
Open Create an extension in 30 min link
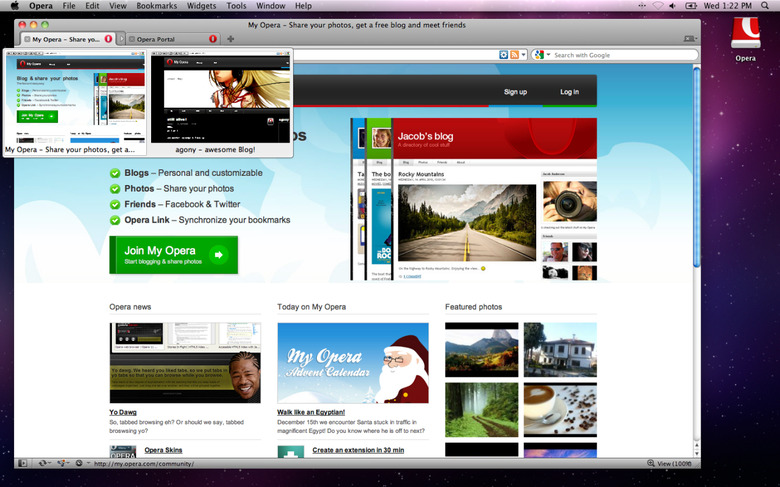[x=358, y=450]
